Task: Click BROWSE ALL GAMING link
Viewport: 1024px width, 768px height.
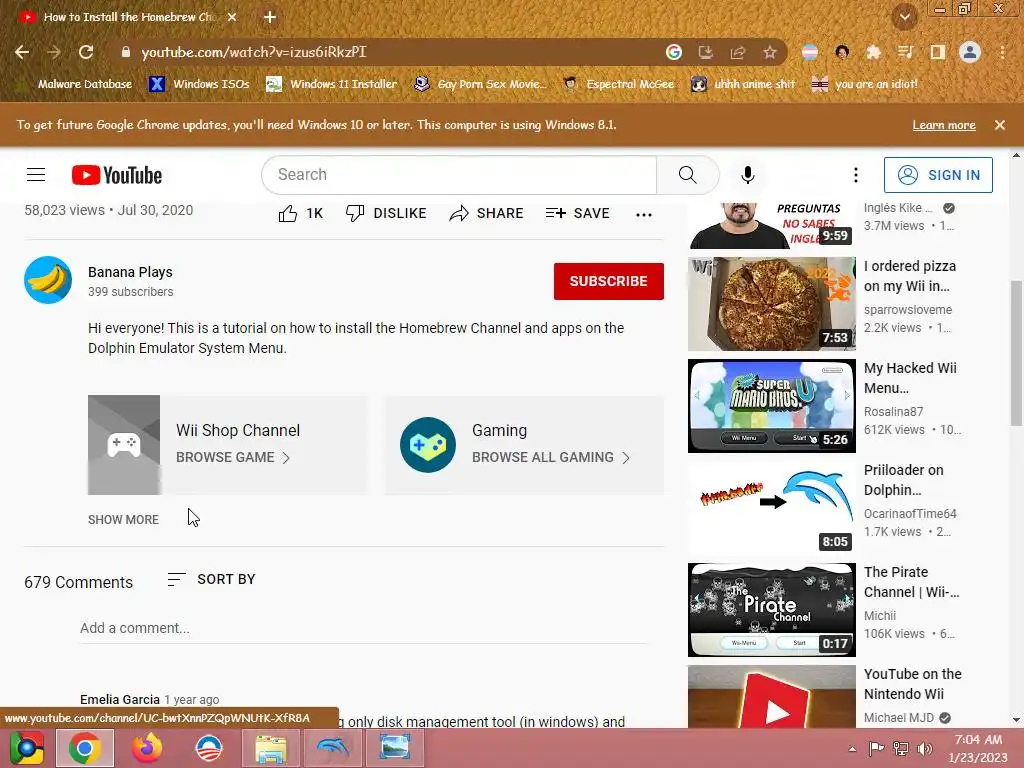Action: 551,457
